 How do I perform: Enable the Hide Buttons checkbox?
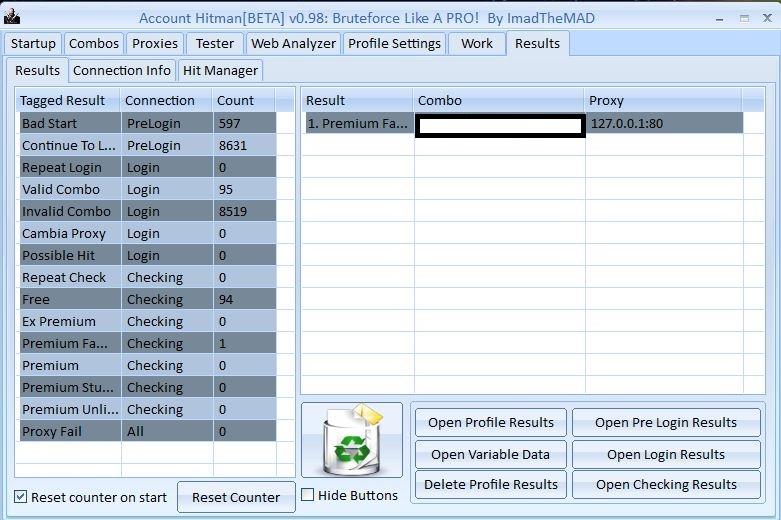coord(308,495)
